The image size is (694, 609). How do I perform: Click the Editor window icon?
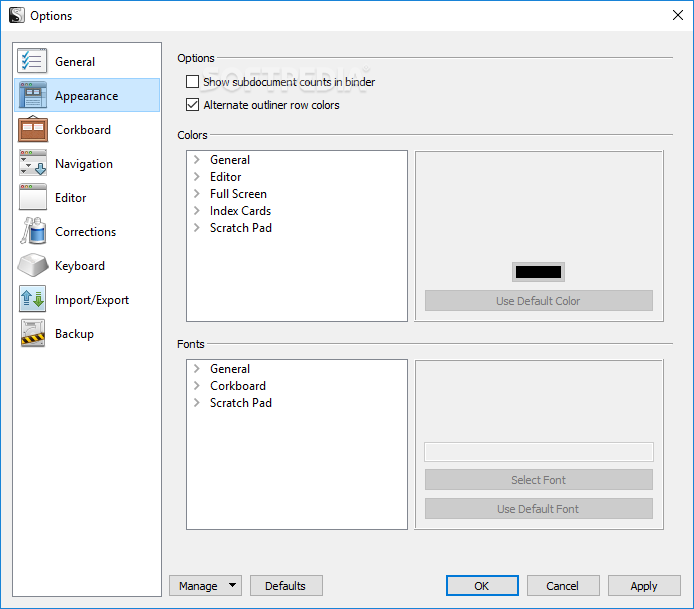33,197
